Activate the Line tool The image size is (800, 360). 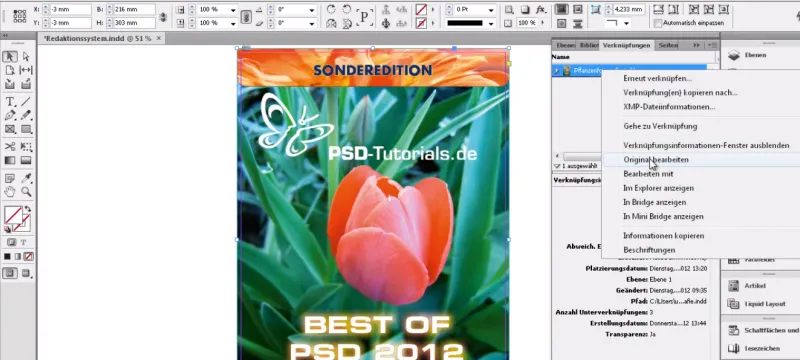pyautogui.click(x=26, y=102)
